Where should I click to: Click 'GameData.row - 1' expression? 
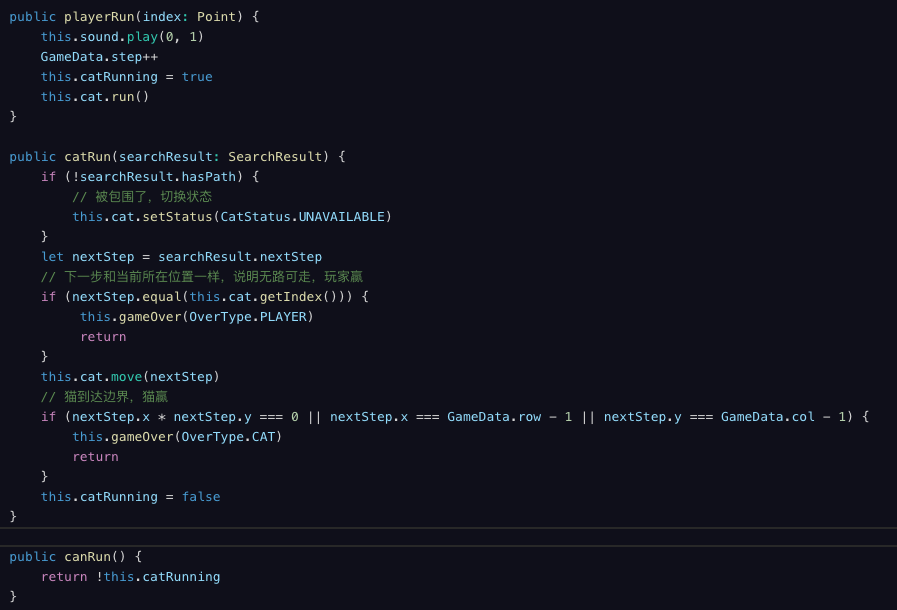tap(509, 417)
